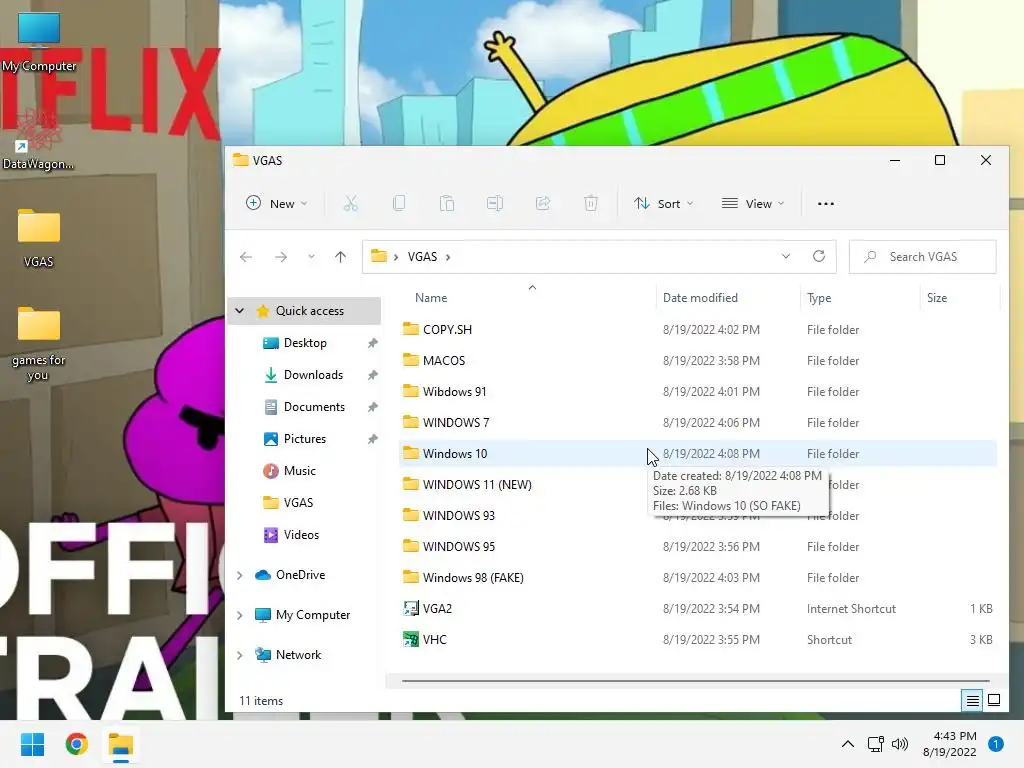
Task: Select Documents in Quick access
Action: click(313, 407)
